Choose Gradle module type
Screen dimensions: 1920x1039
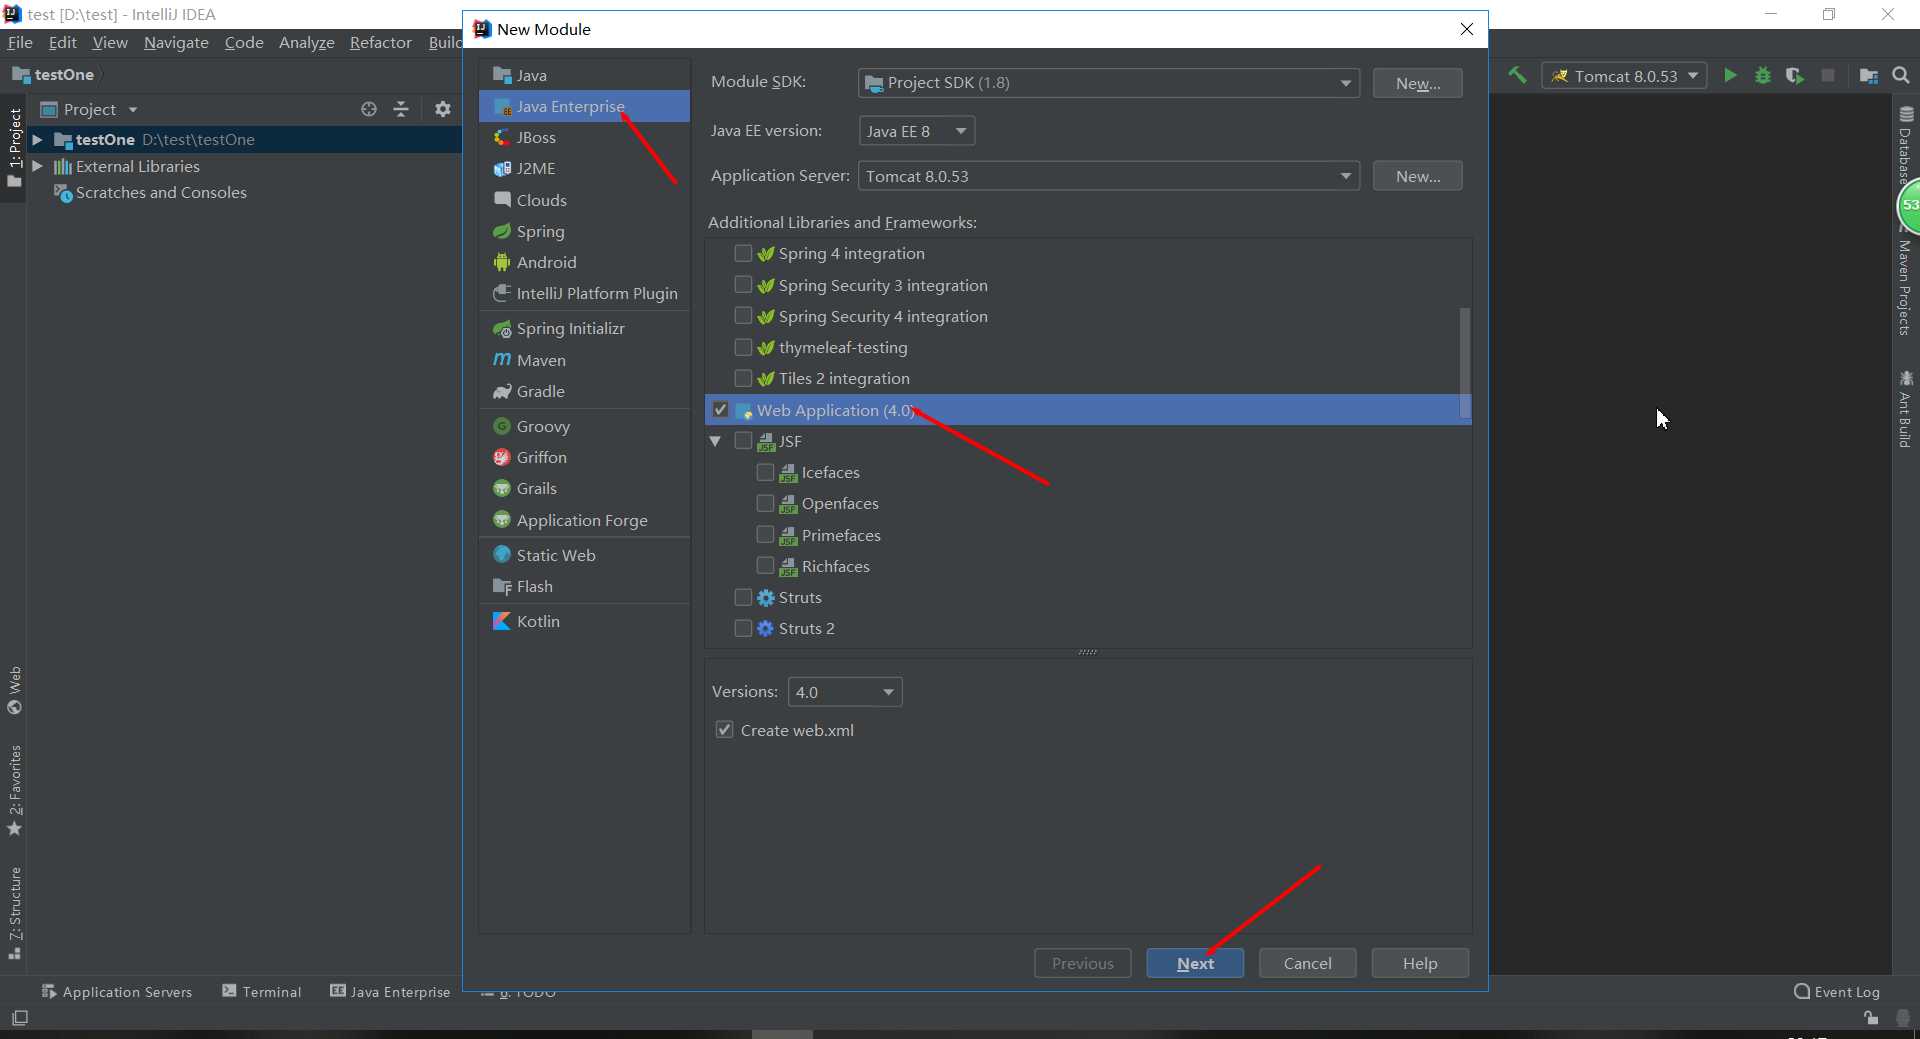(x=584, y=391)
